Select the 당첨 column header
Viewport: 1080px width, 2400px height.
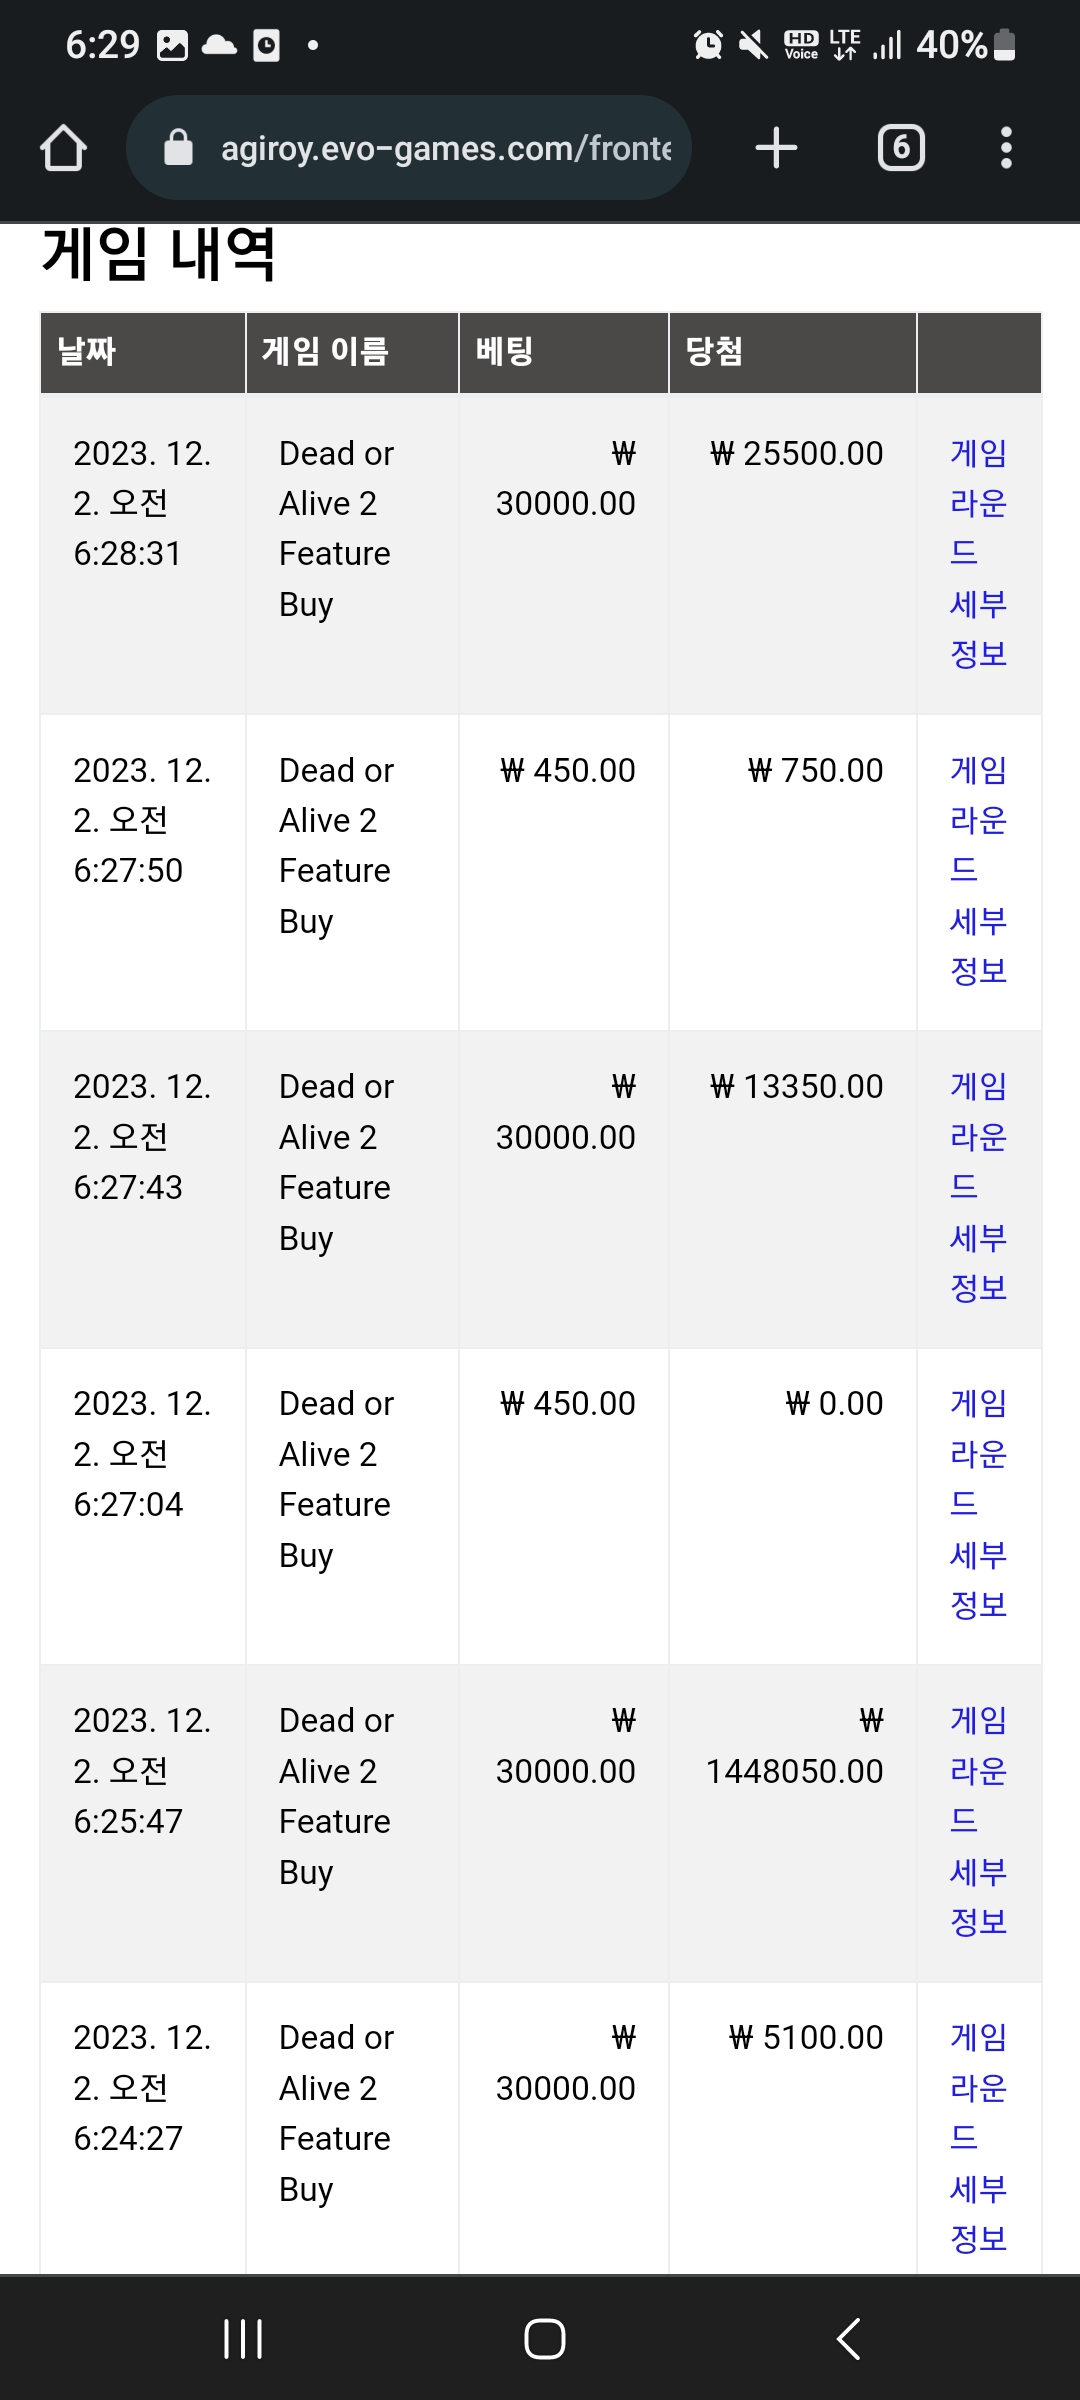click(x=792, y=352)
